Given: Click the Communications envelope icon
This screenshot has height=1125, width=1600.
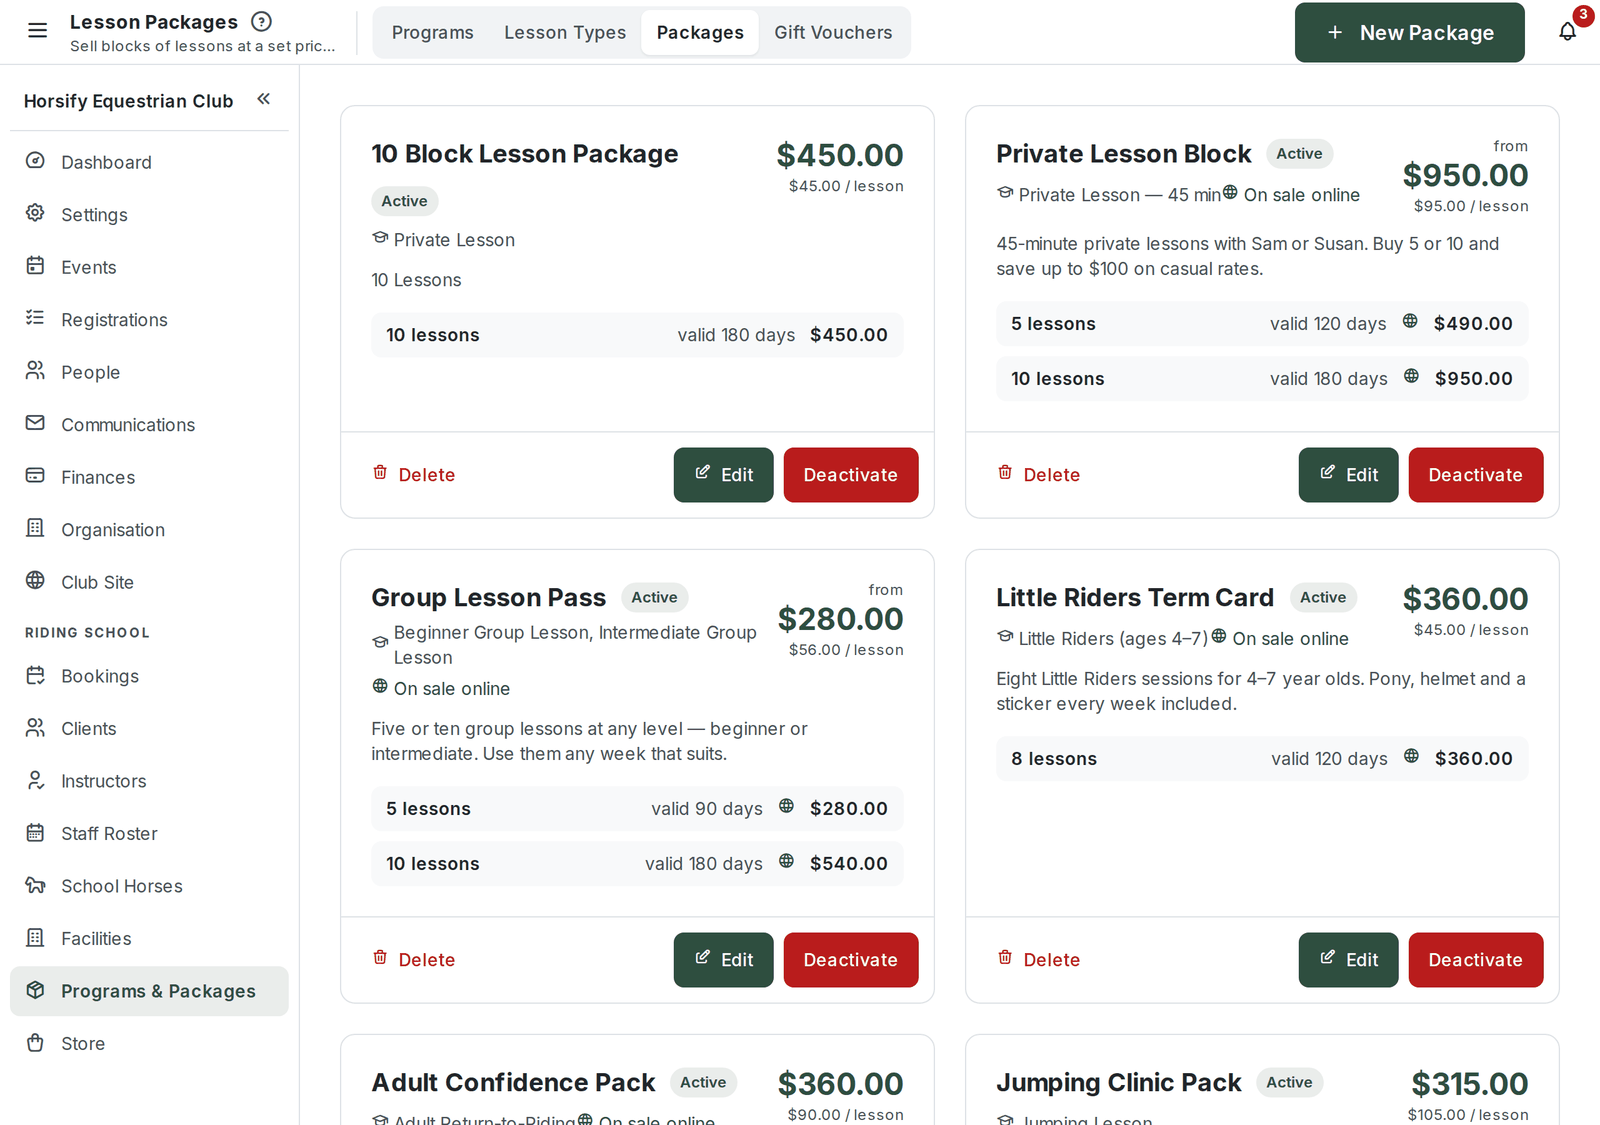Looking at the screenshot, I should coord(35,423).
